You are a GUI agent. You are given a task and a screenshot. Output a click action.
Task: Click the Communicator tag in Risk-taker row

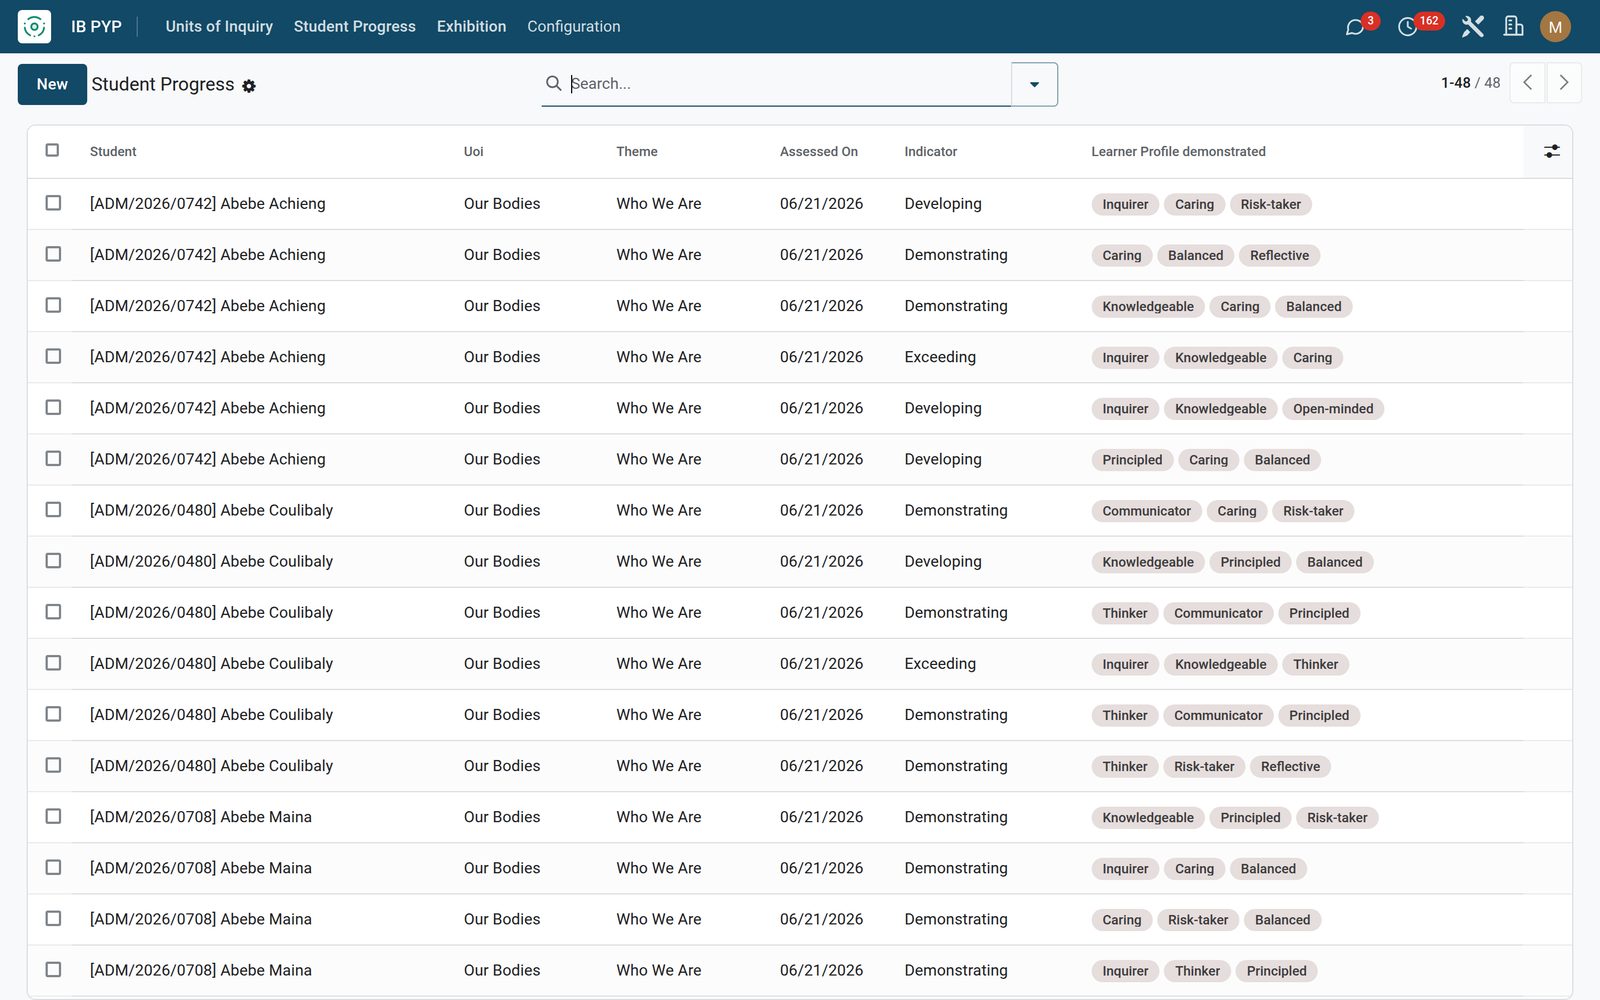pyautogui.click(x=1146, y=511)
